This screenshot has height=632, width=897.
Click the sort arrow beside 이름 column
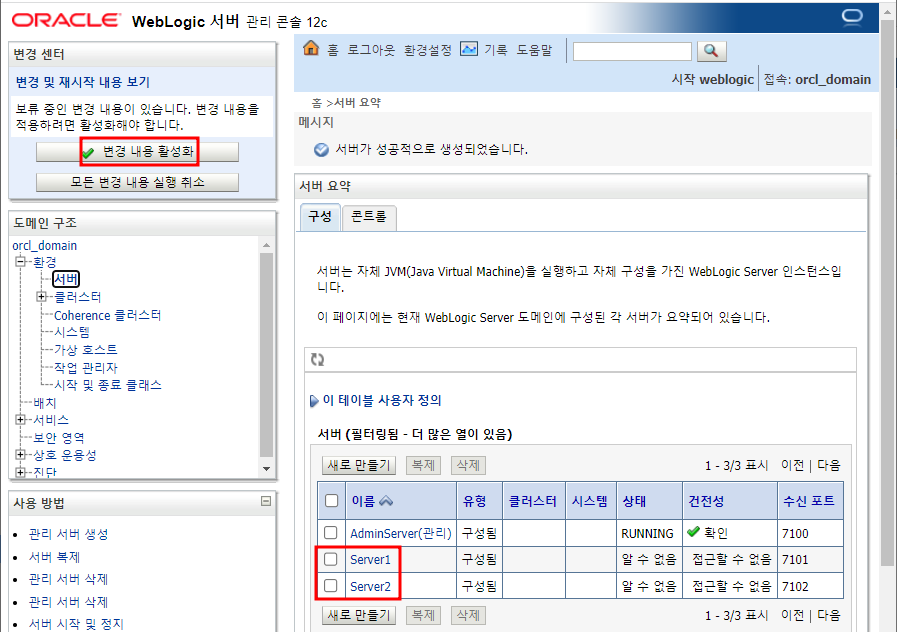point(386,501)
